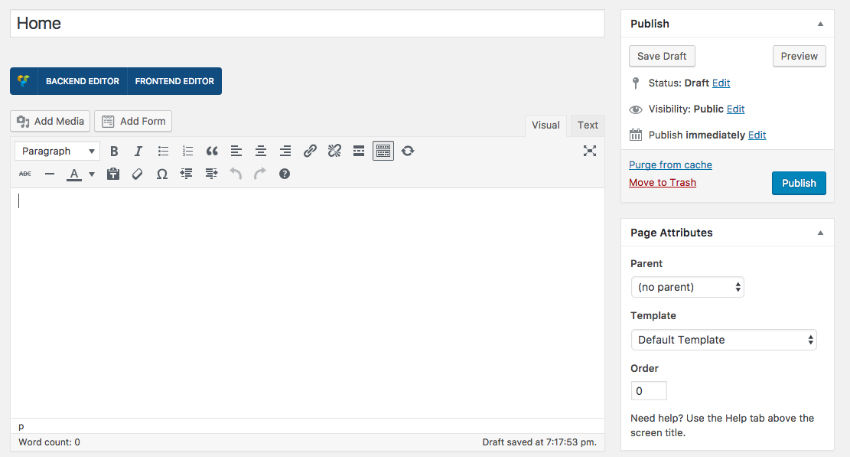Viewport: 850px width, 457px height.
Task: Move the page to Trash
Action: (662, 183)
